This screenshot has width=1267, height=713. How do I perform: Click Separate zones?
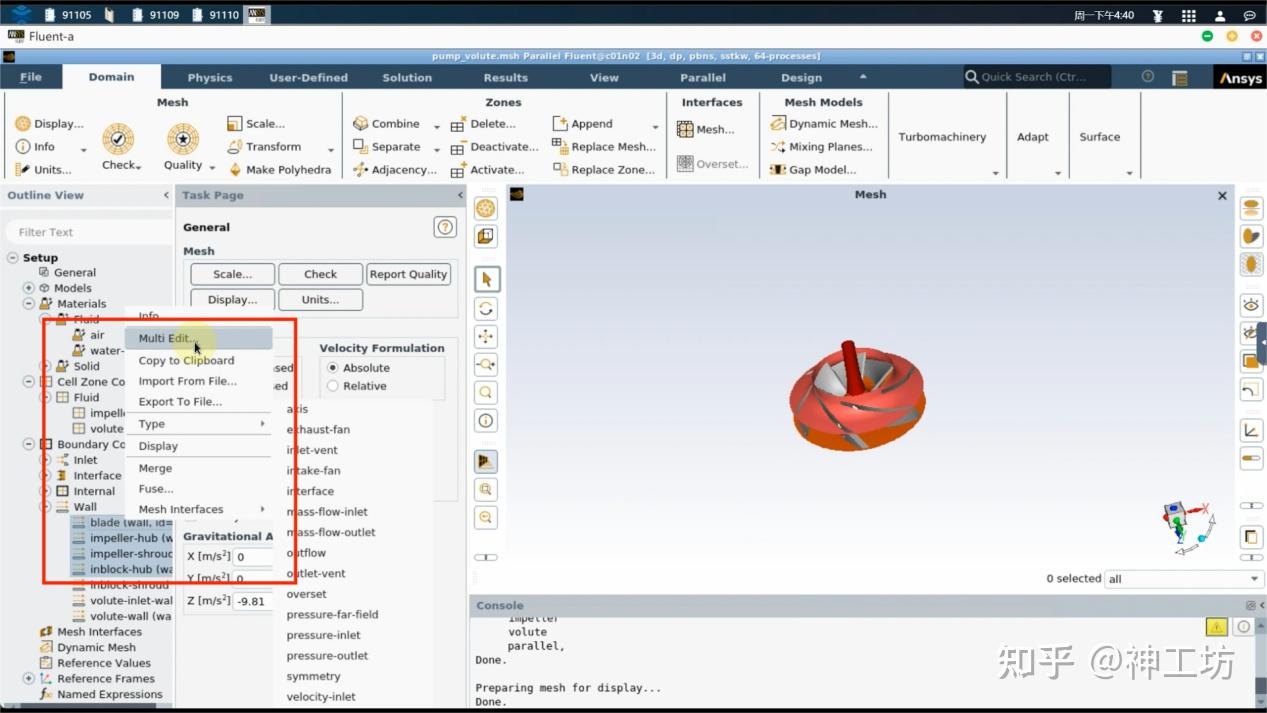click(x=386, y=147)
